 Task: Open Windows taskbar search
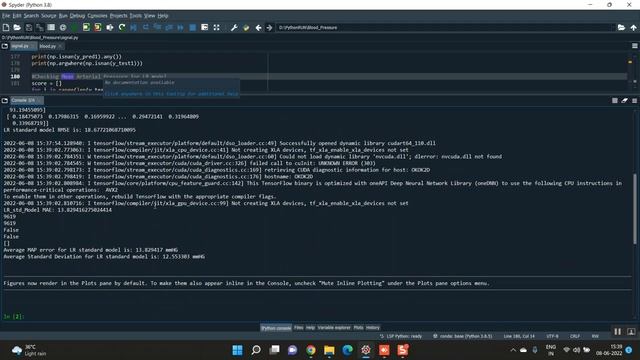pyautogui.click(x=256, y=350)
